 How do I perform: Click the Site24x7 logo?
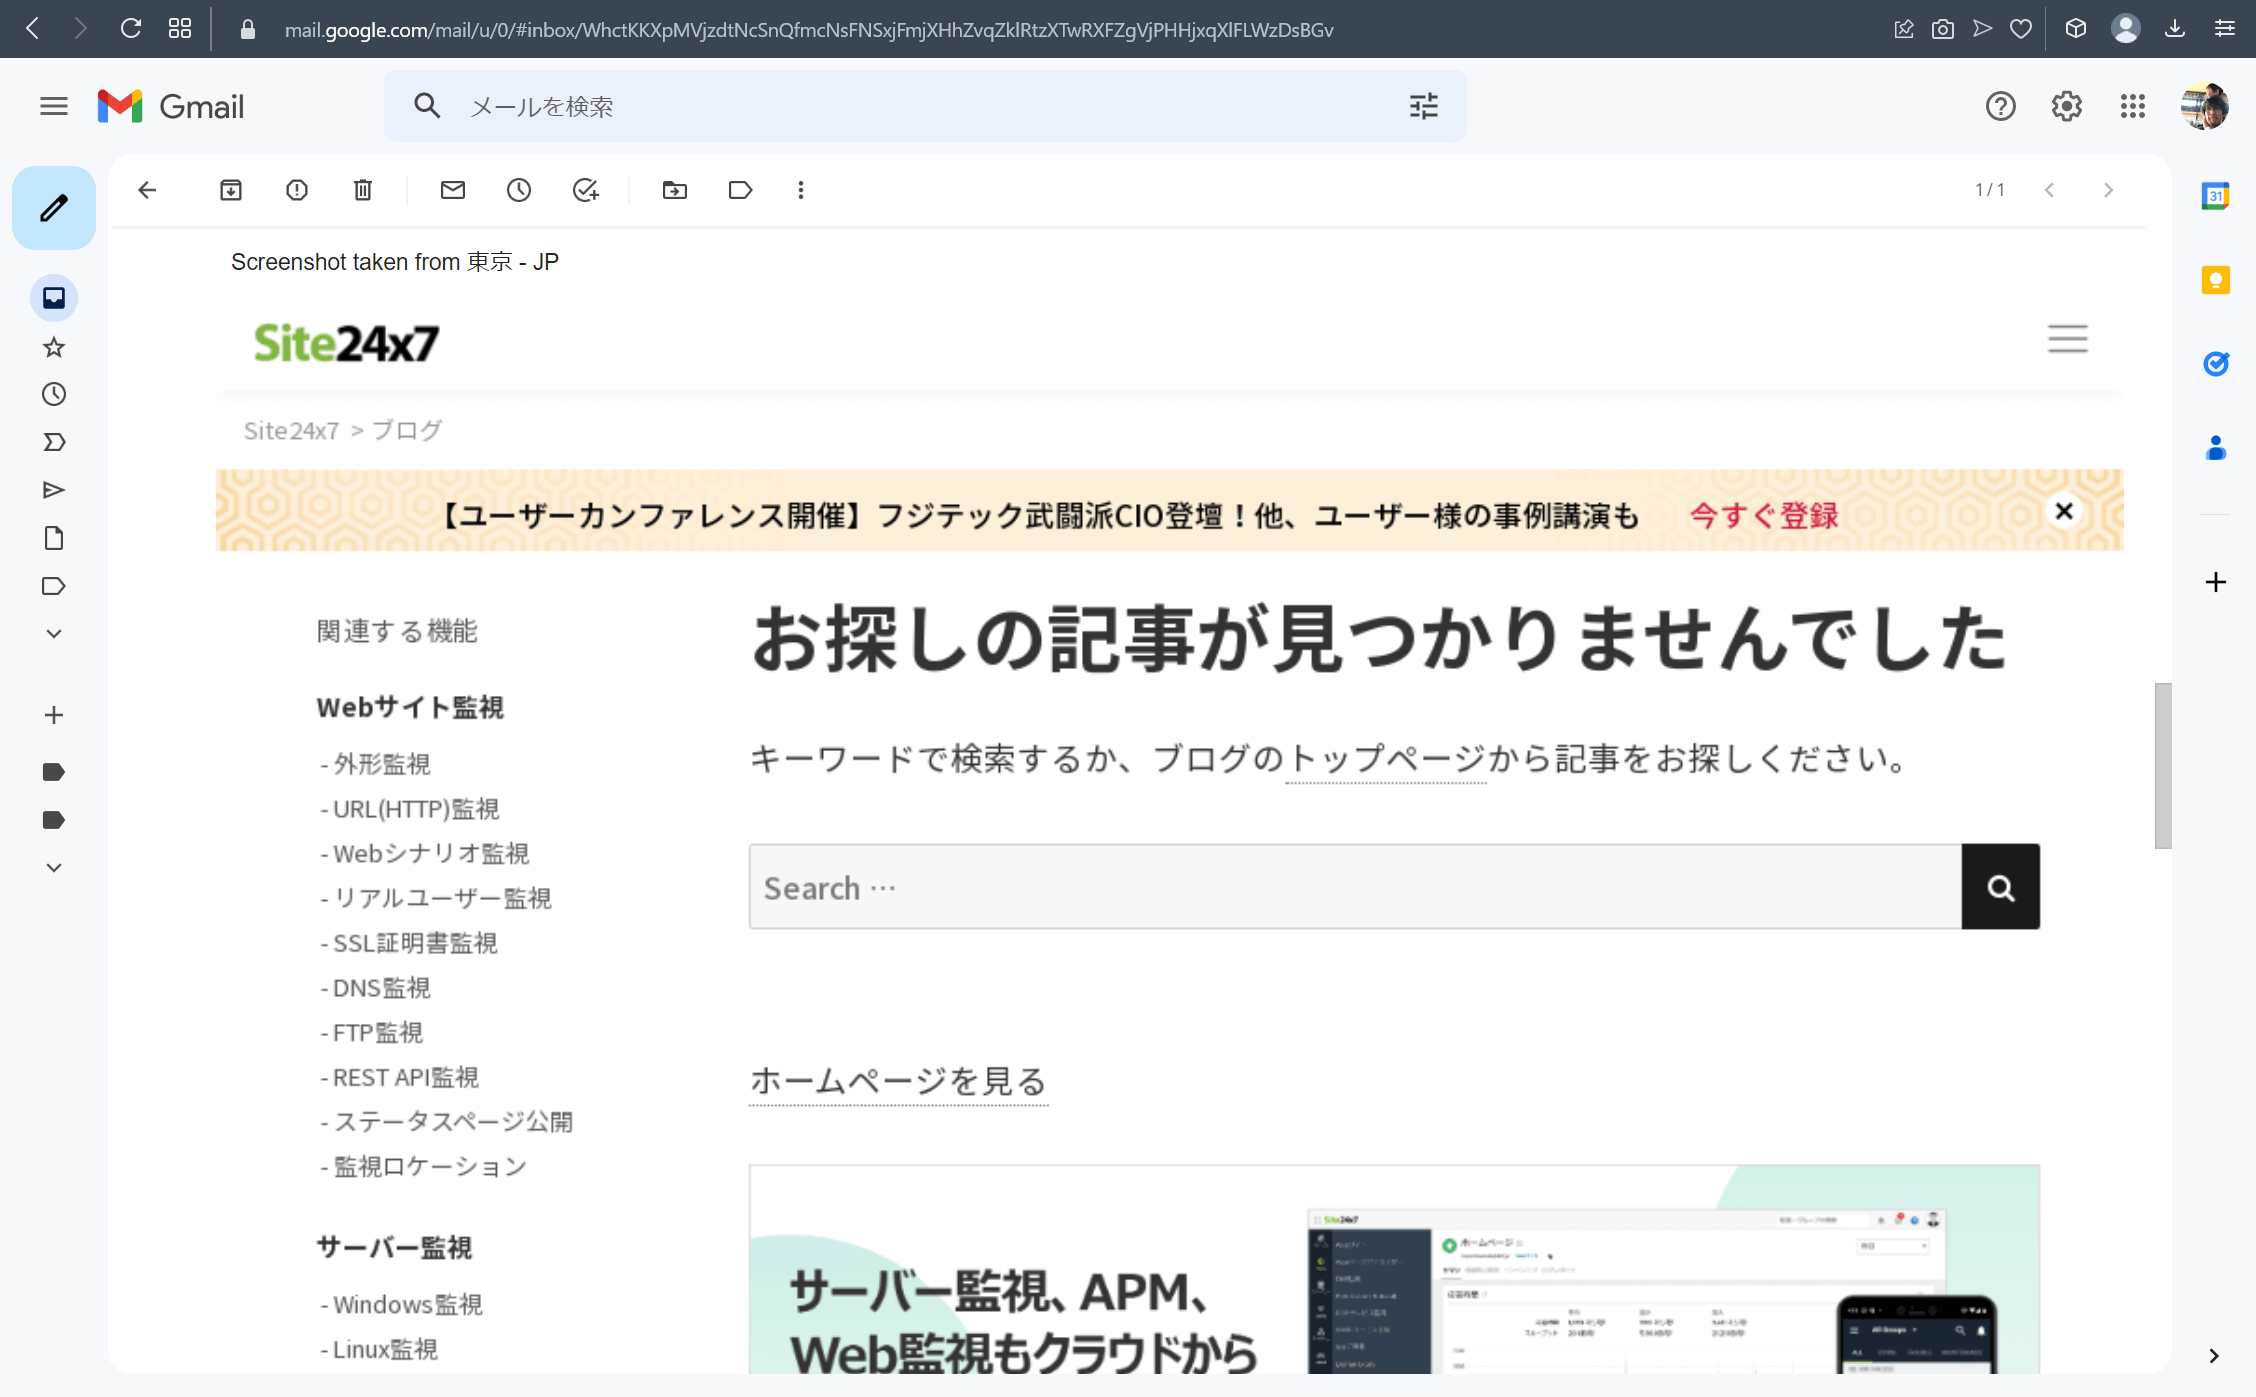click(346, 343)
